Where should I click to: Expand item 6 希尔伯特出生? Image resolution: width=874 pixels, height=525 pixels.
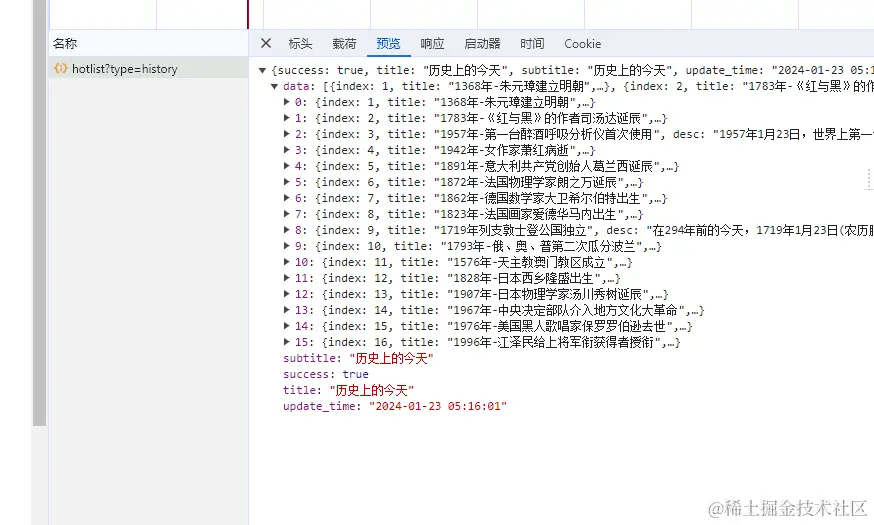(287, 198)
